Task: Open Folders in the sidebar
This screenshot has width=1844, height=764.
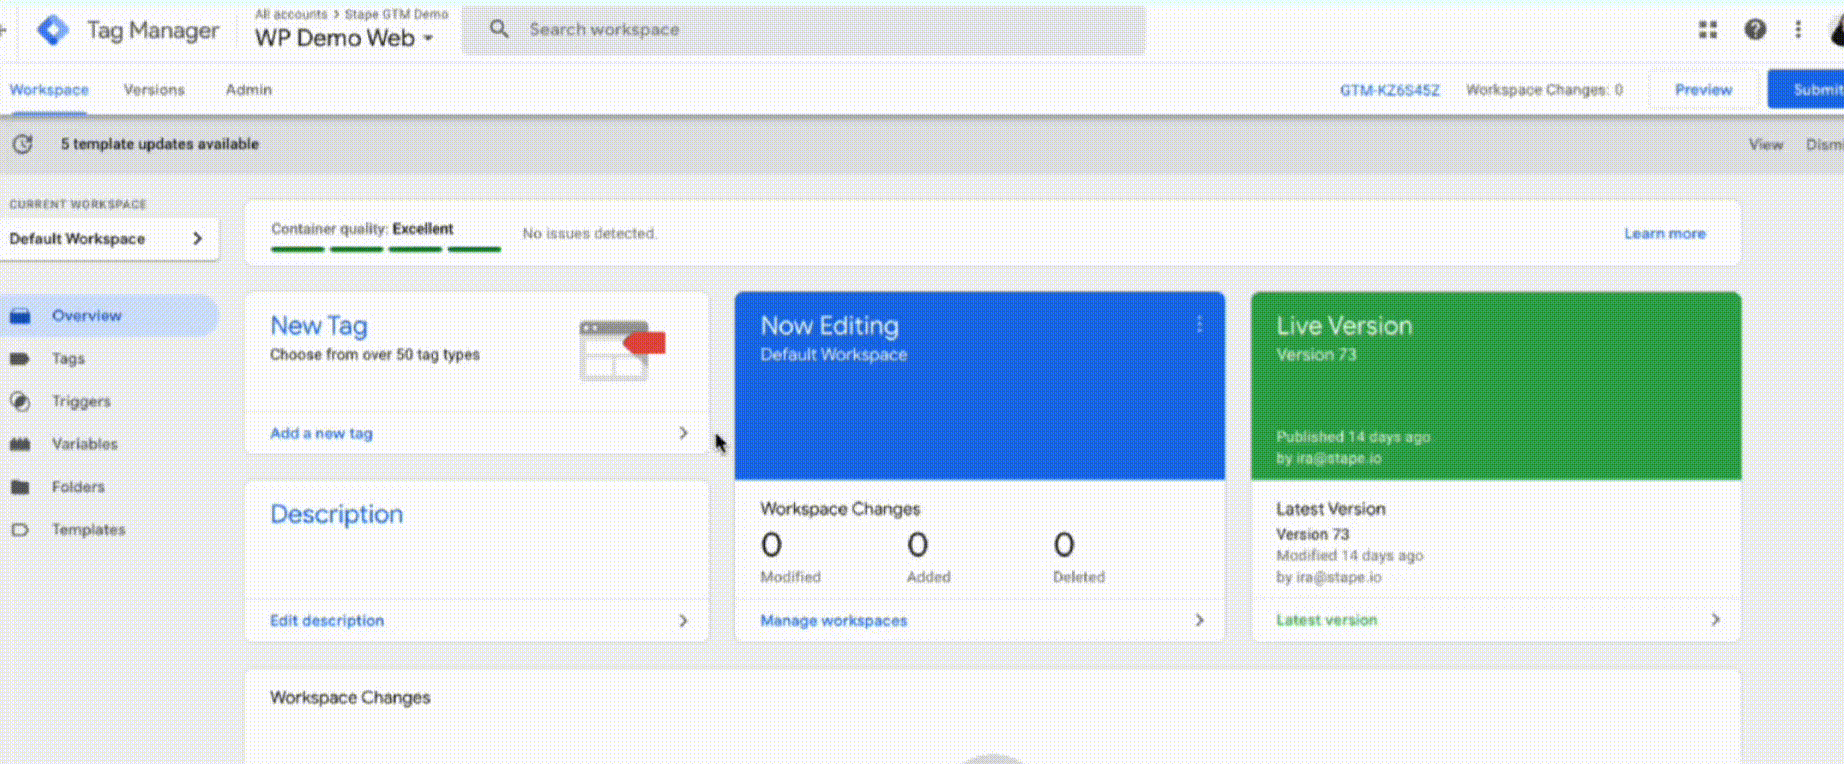Action: tap(78, 487)
